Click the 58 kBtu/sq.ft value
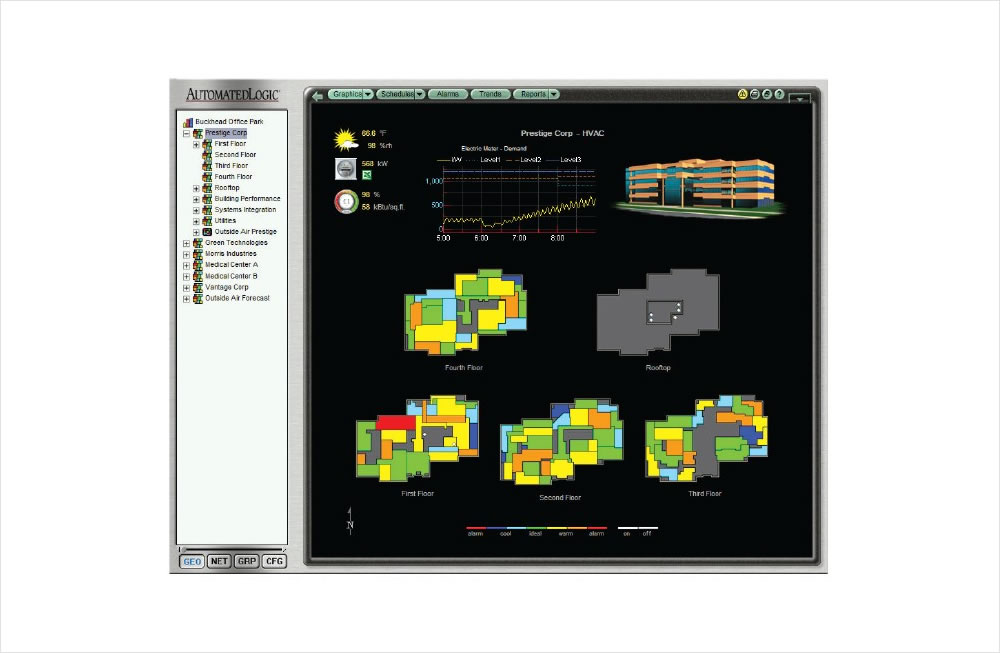 point(383,207)
